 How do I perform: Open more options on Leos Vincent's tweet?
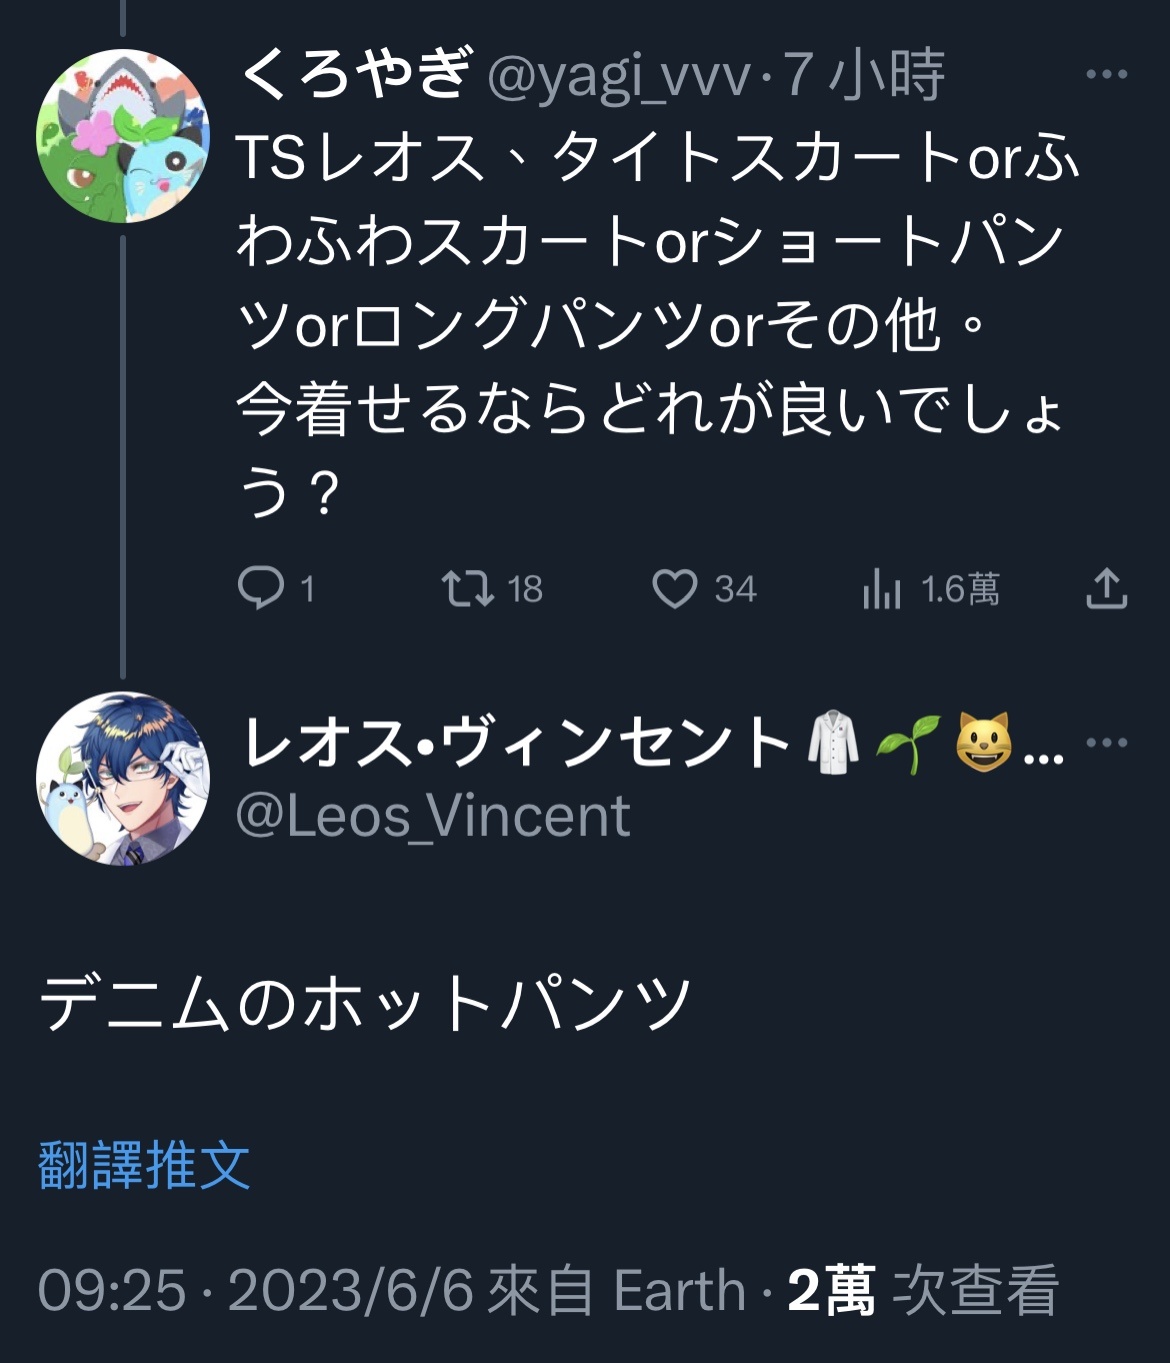tap(1106, 743)
